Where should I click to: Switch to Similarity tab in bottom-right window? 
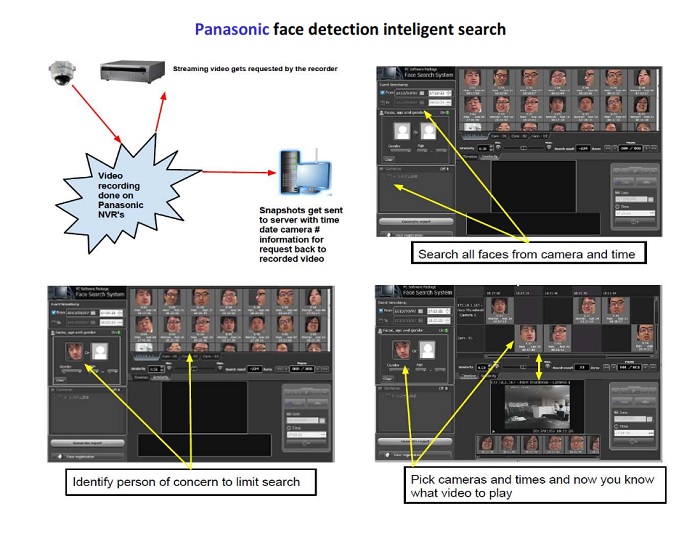[x=489, y=376]
